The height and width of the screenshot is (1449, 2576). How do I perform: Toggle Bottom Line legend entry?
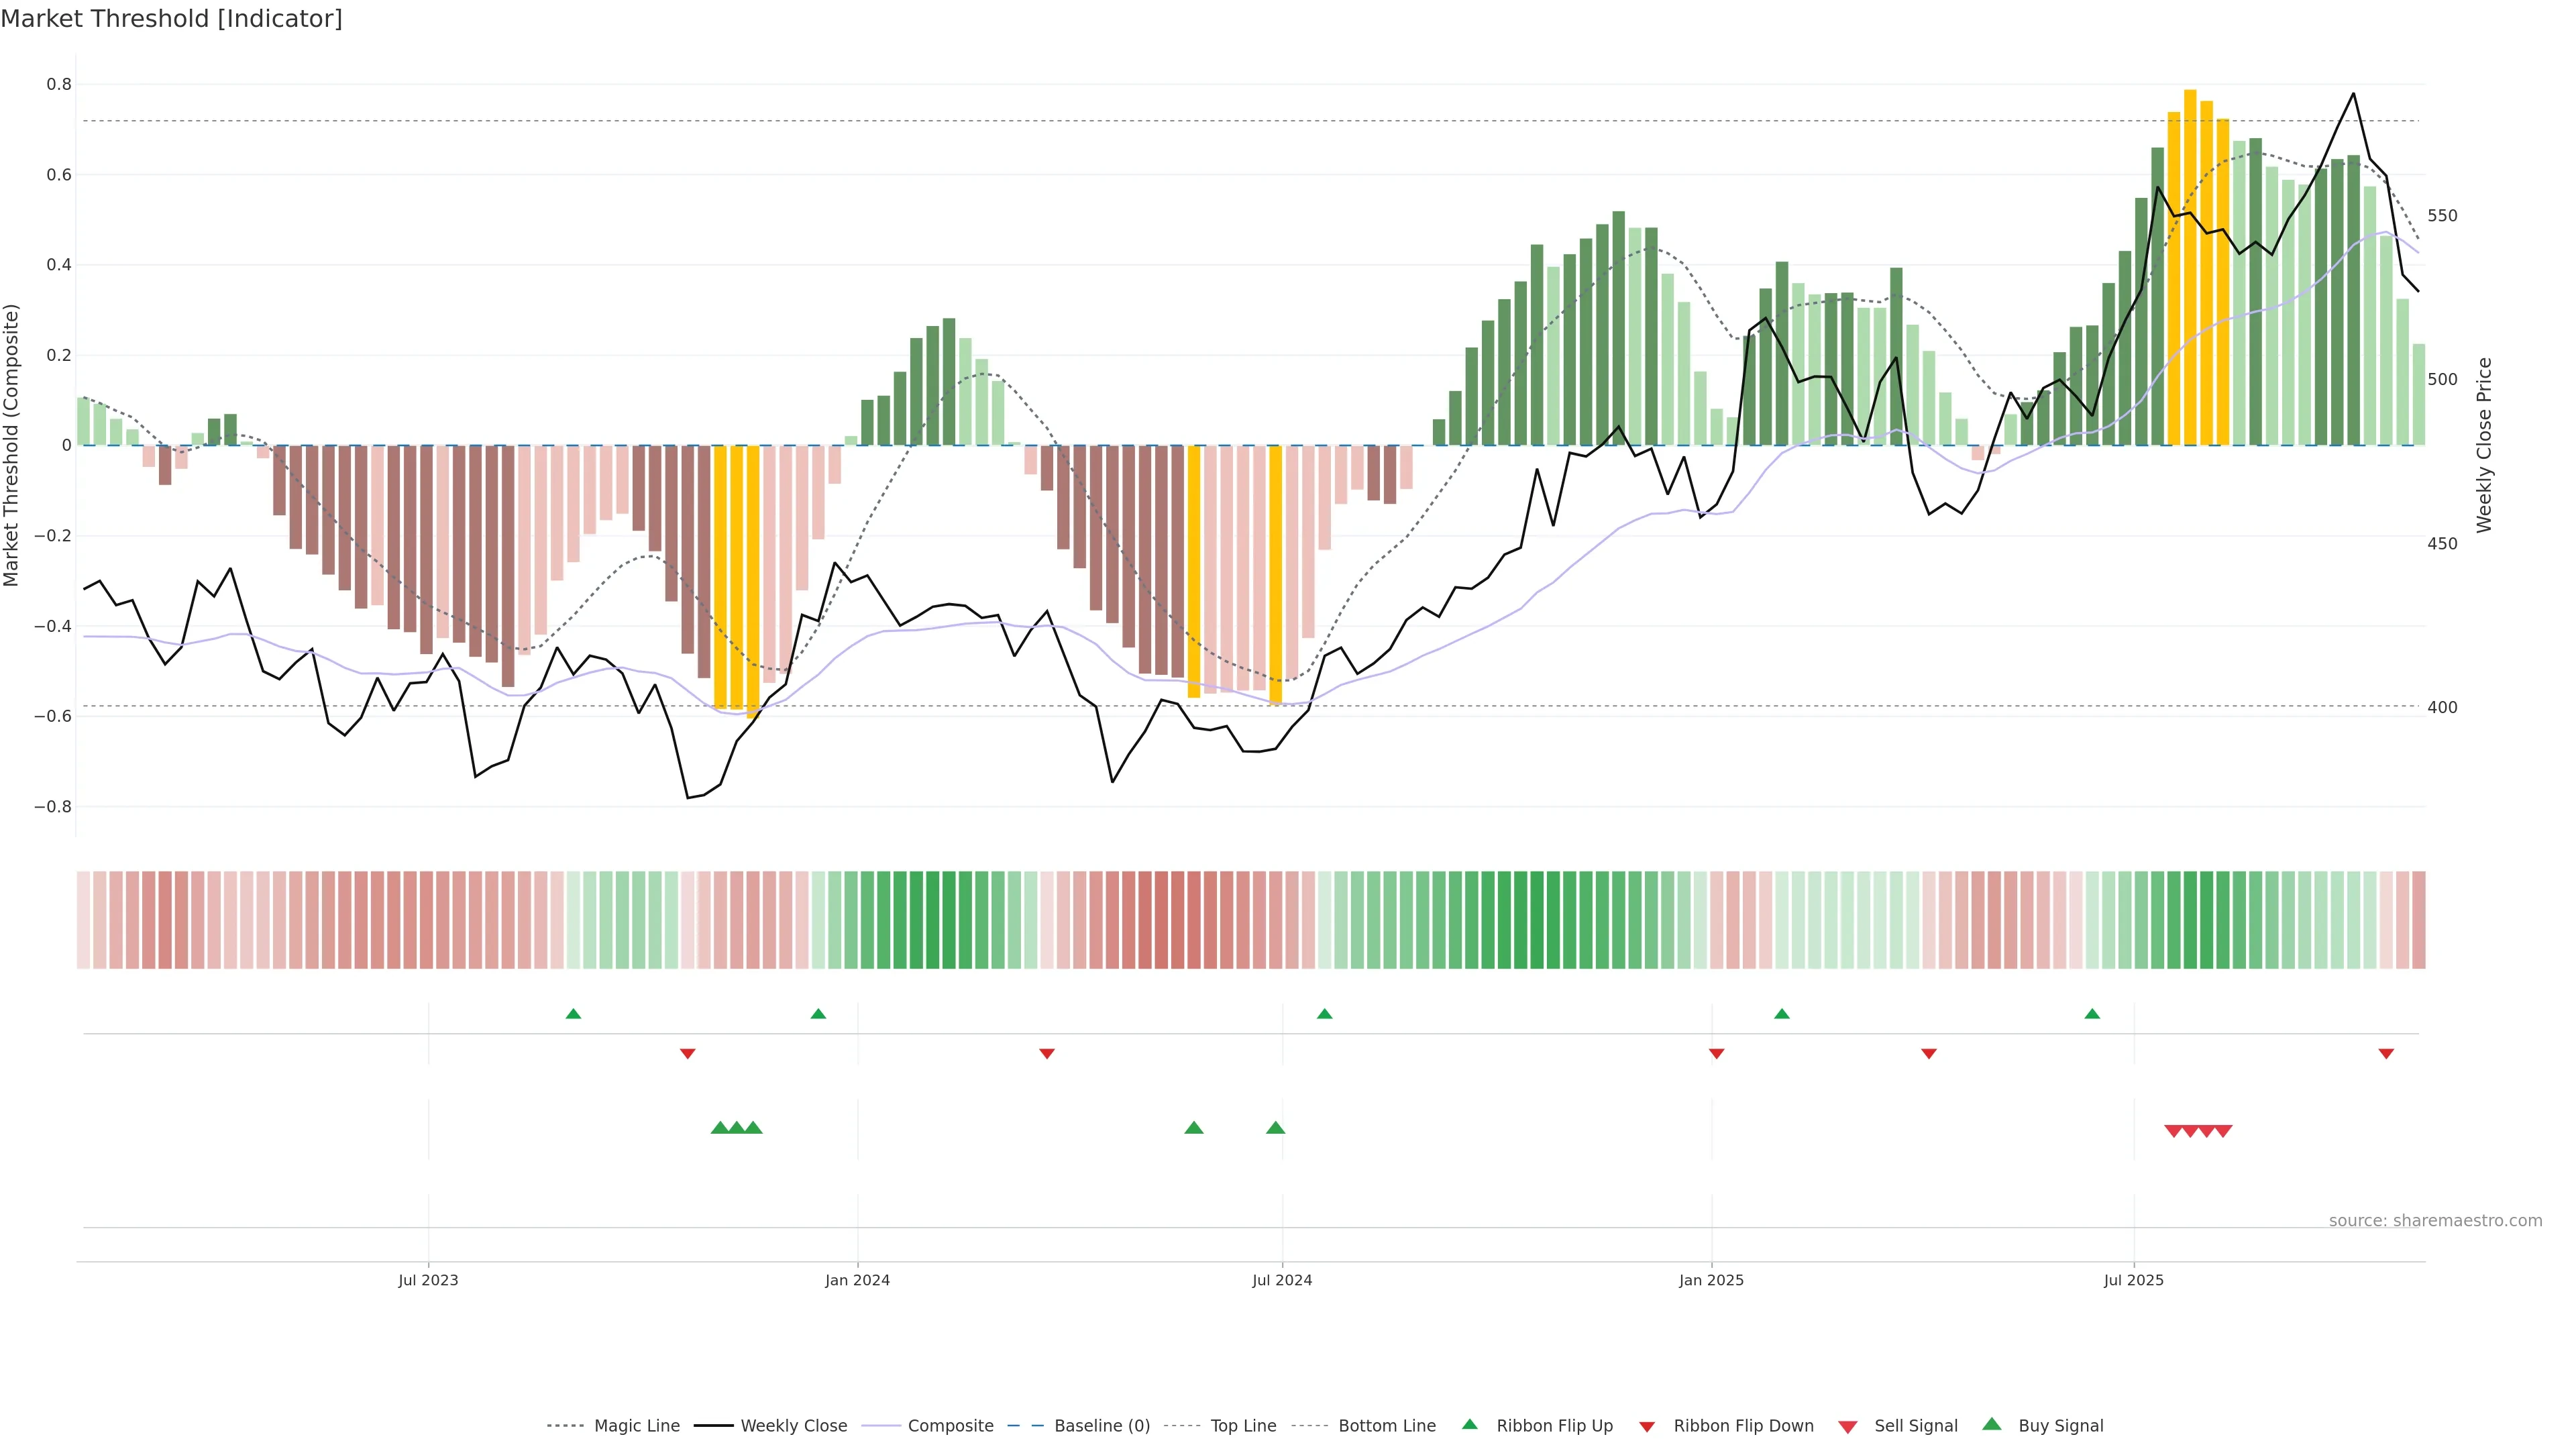(x=1386, y=1426)
